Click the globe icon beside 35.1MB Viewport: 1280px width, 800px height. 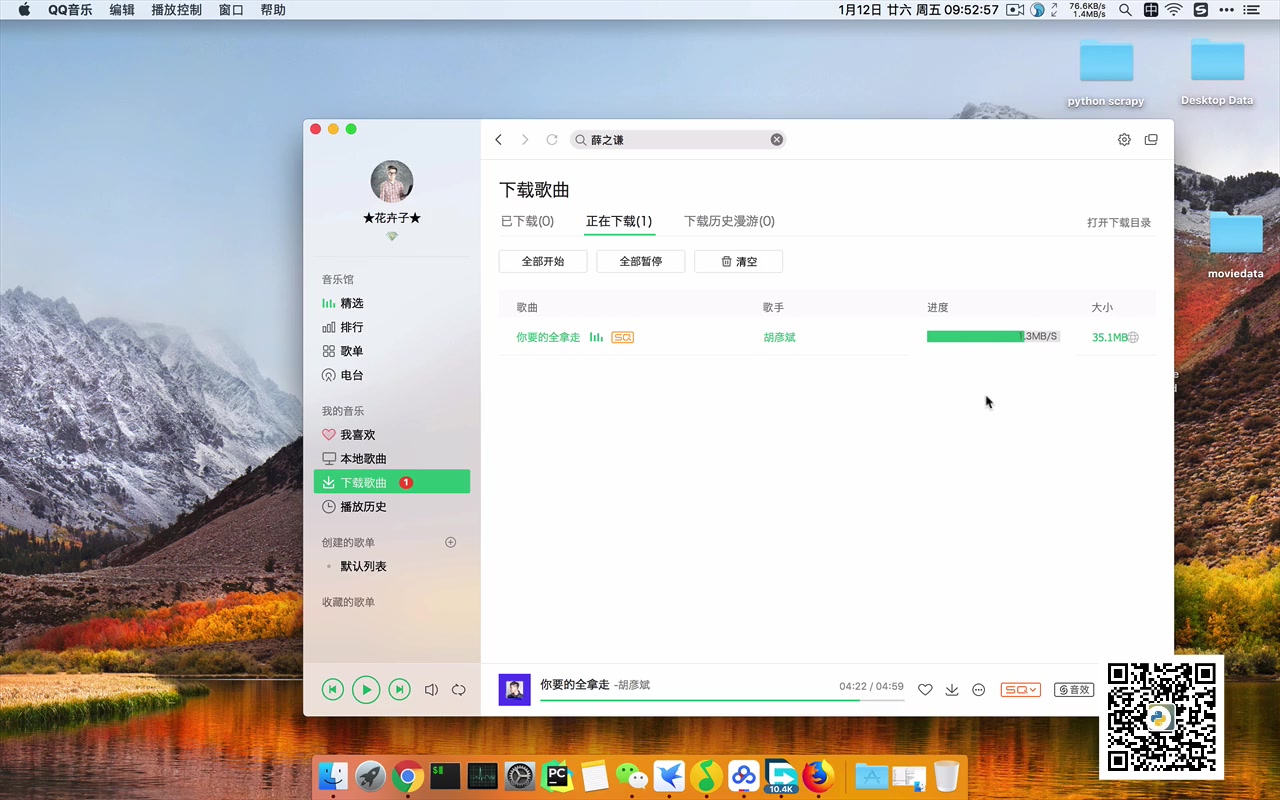(1133, 338)
